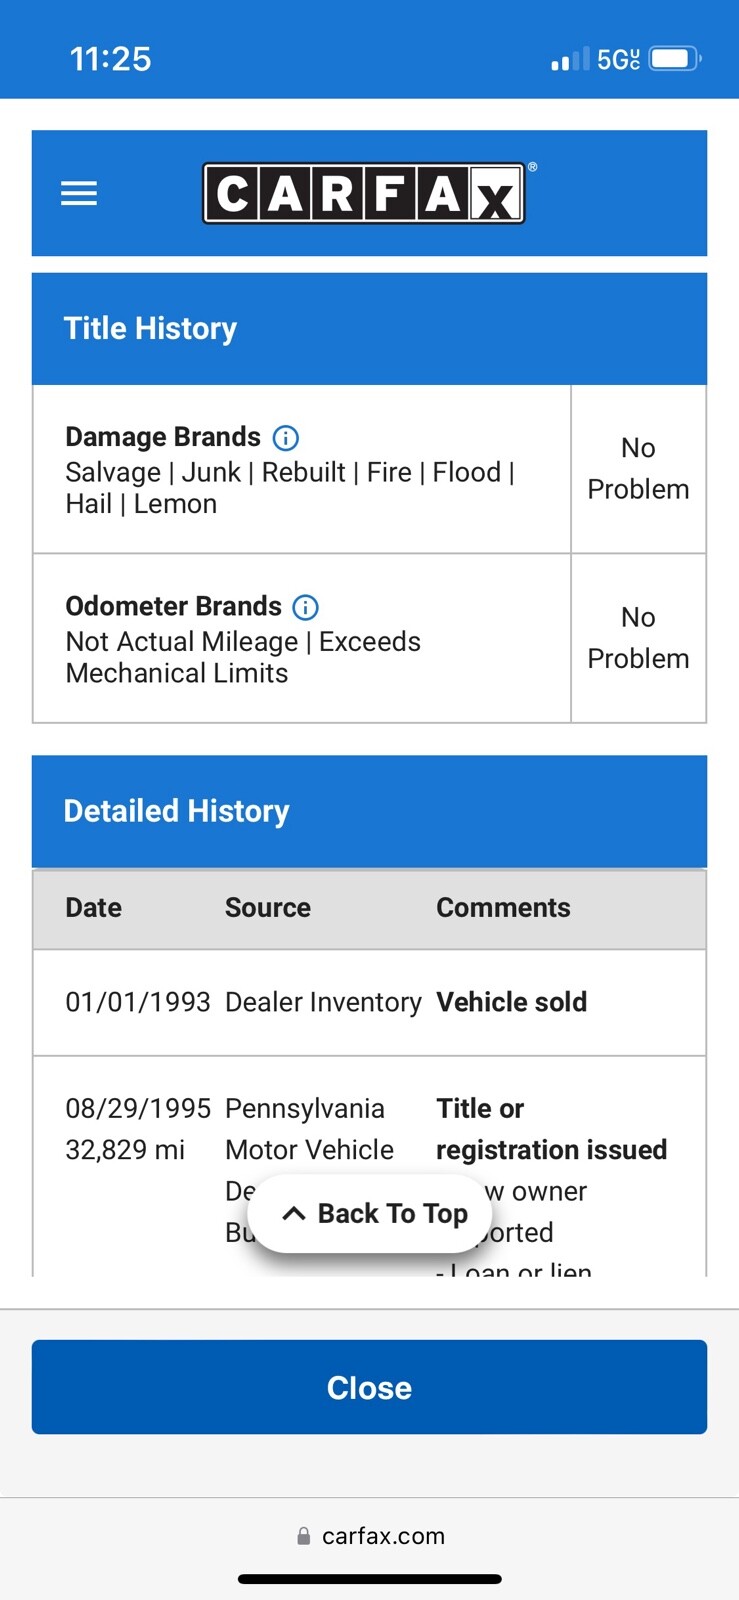Tap the CARFAX logo
The image size is (739, 1600).
point(364,193)
